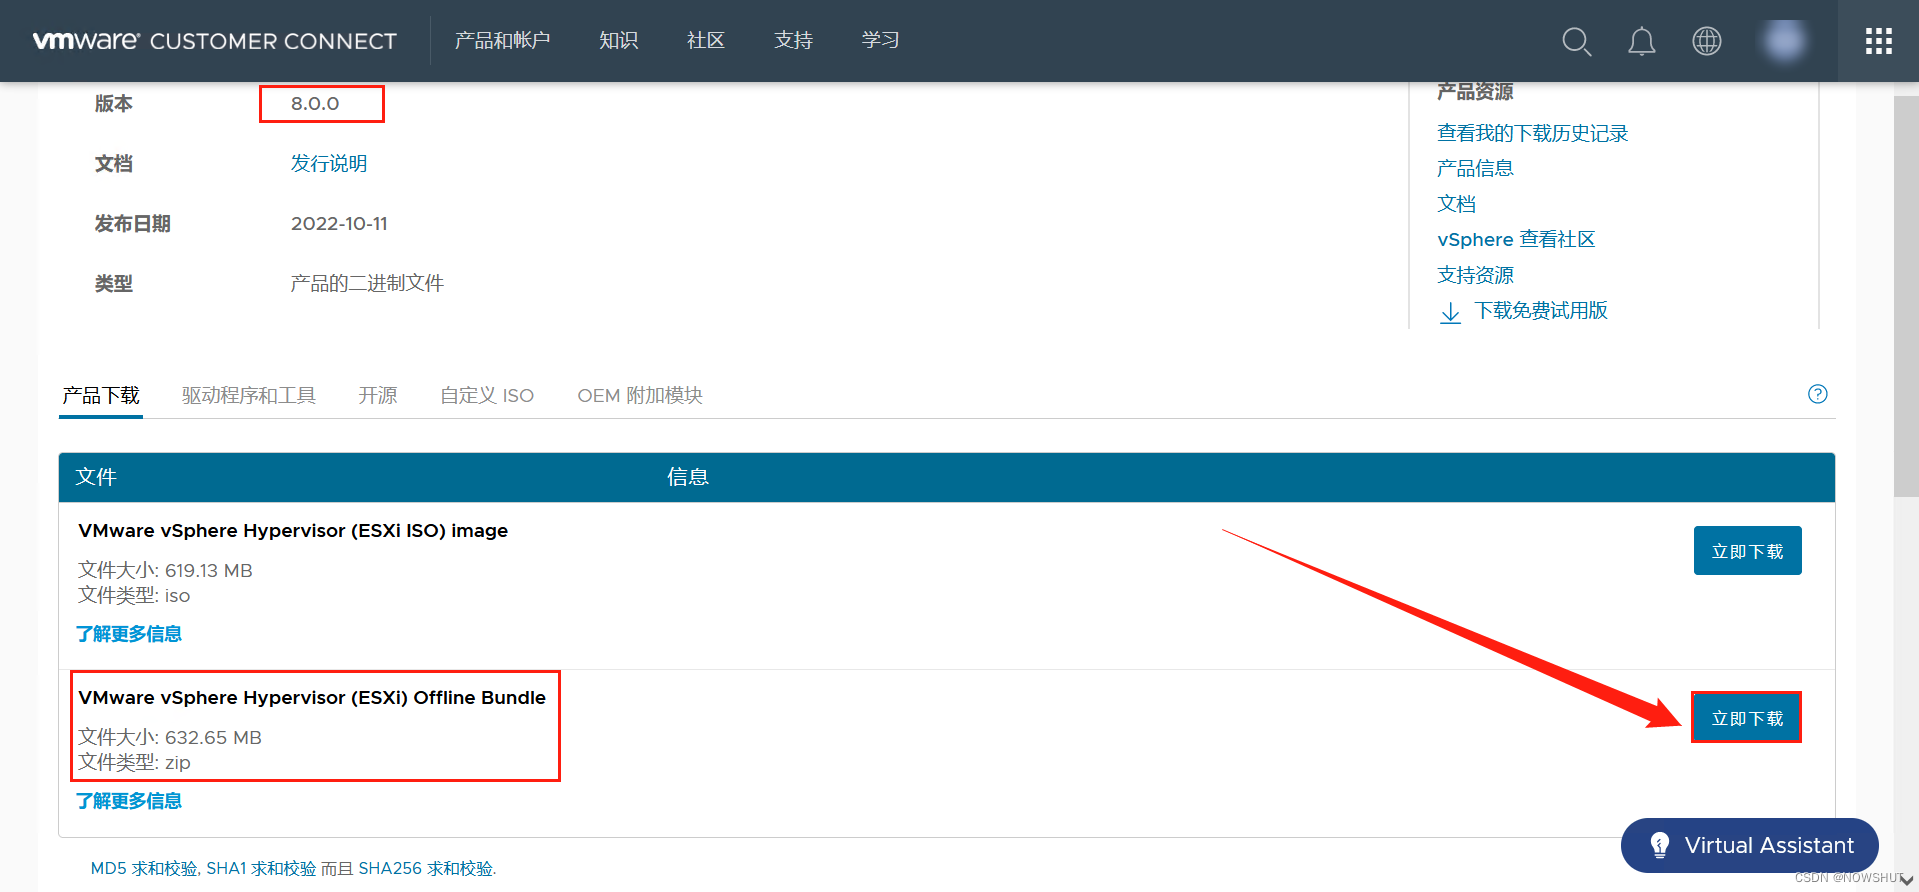Switch to the 开源 tab

(378, 396)
